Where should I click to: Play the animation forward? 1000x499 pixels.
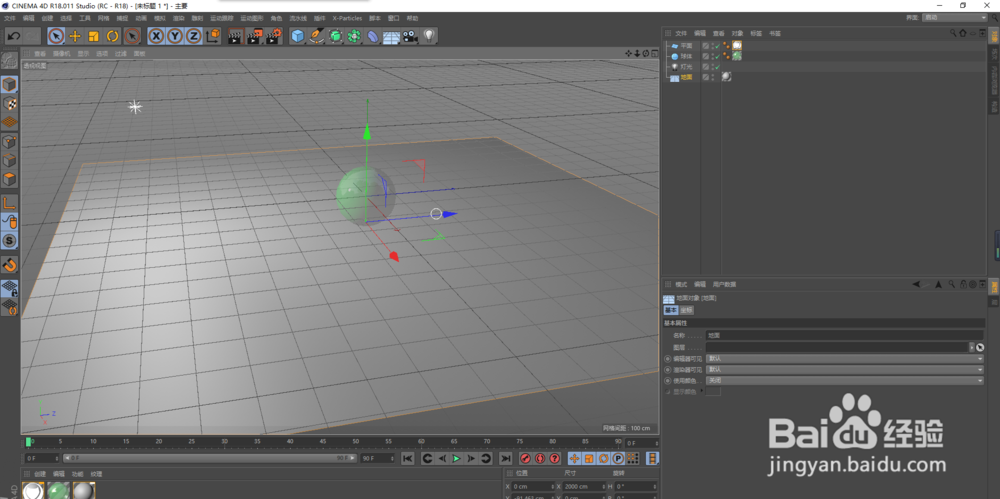pyautogui.click(x=457, y=458)
